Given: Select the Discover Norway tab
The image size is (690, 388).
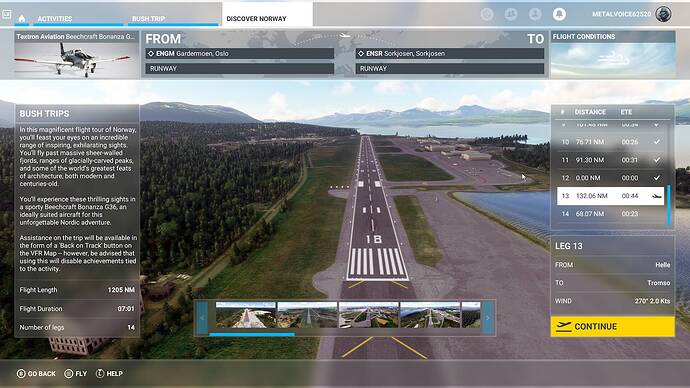Looking at the screenshot, I should point(267,15).
